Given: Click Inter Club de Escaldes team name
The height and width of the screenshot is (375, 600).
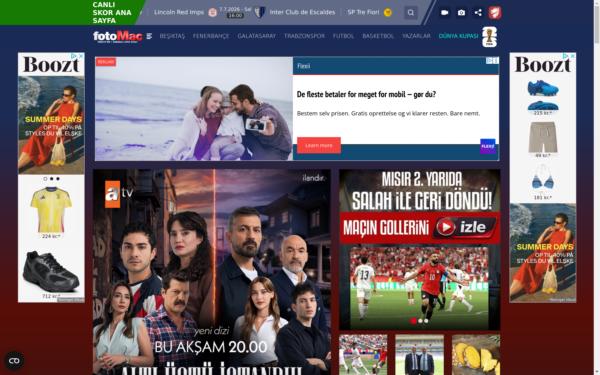Looking at the screenshot, I should click(302, 12).
